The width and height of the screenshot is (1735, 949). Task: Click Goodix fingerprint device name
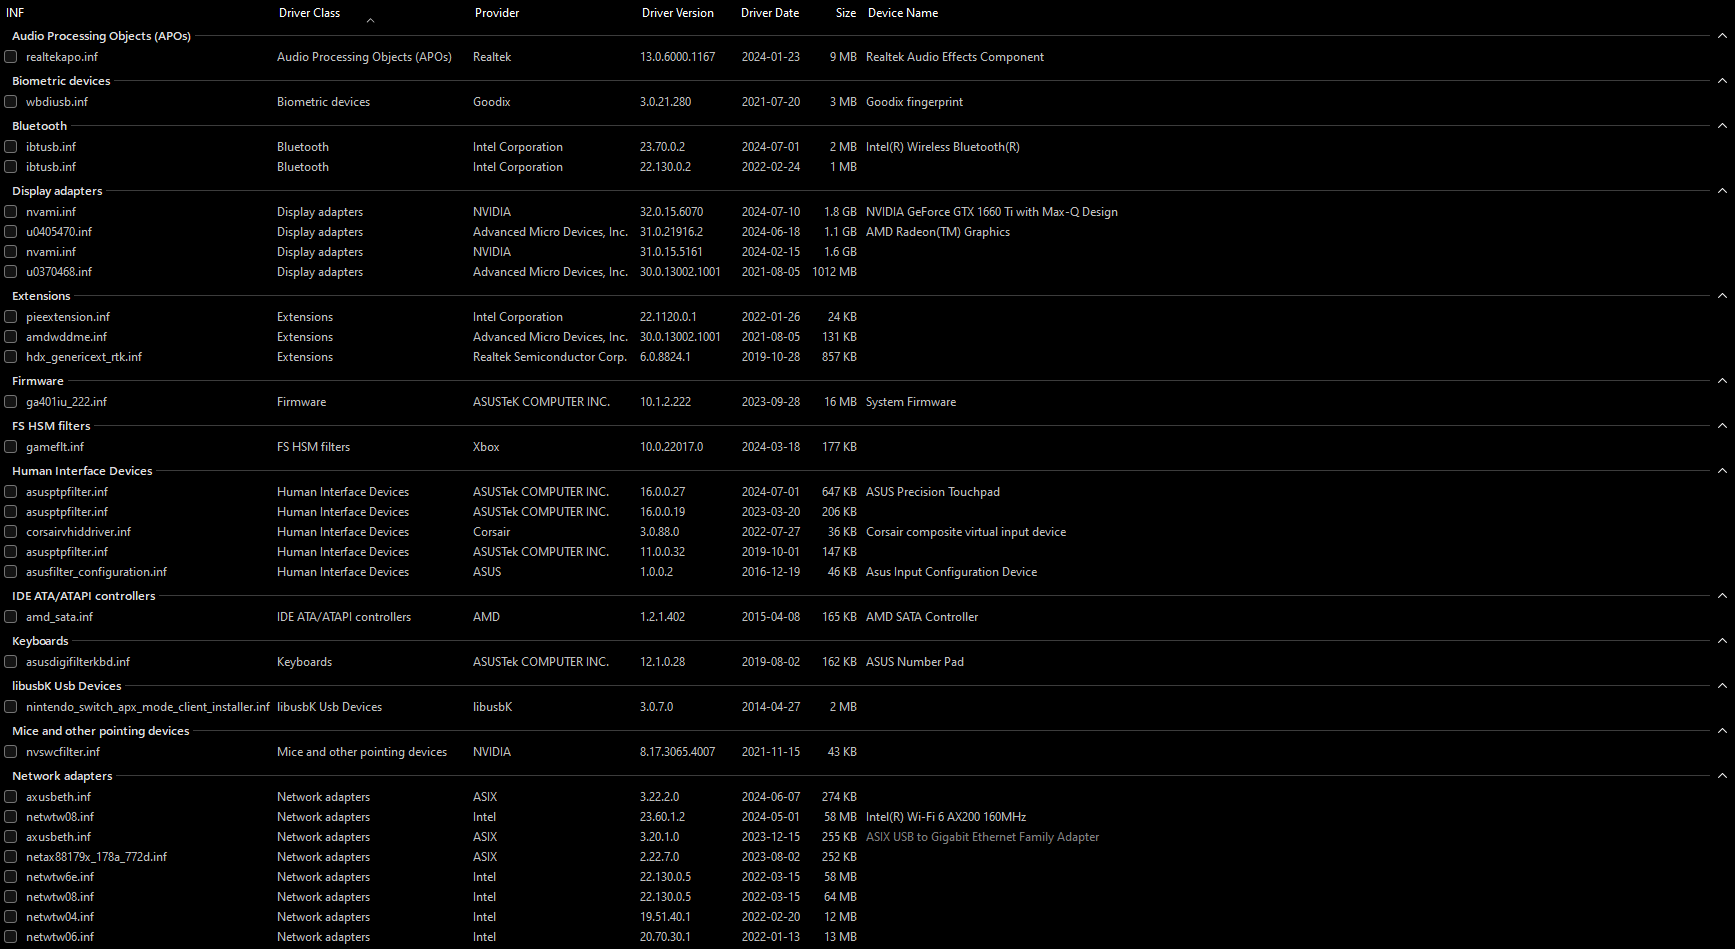(915, 102)
